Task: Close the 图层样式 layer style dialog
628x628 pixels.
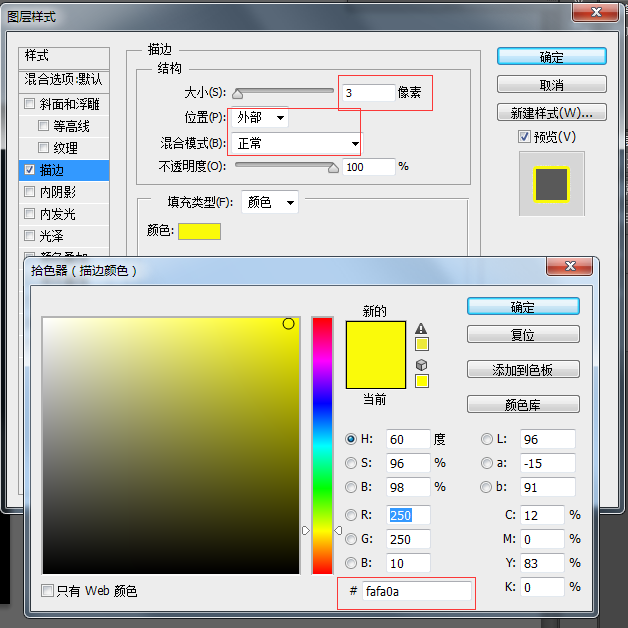Action: [x=596, y=12]
